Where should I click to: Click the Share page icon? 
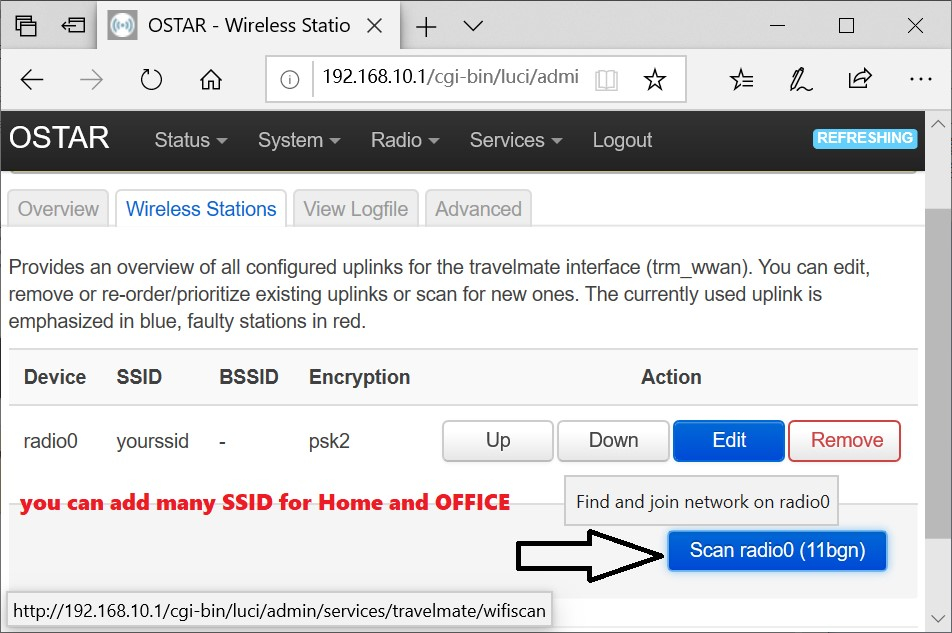coord(859,80)
